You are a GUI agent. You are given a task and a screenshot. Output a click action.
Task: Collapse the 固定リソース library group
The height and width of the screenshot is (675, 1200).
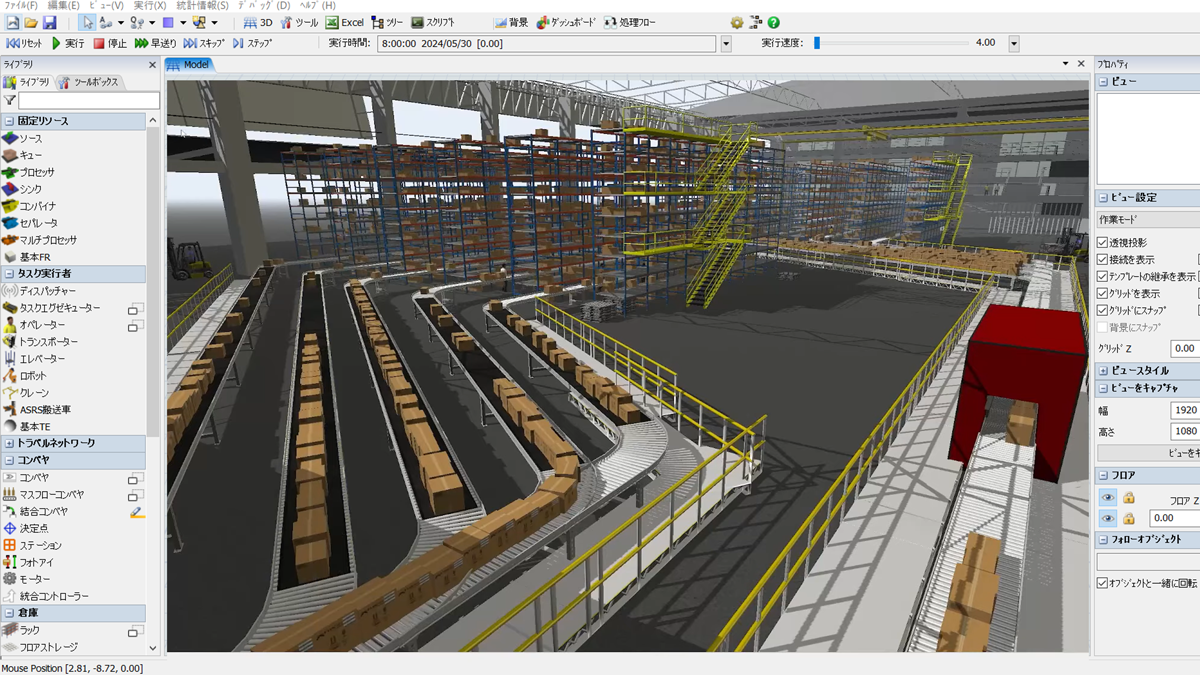click(x=9, y=121)
